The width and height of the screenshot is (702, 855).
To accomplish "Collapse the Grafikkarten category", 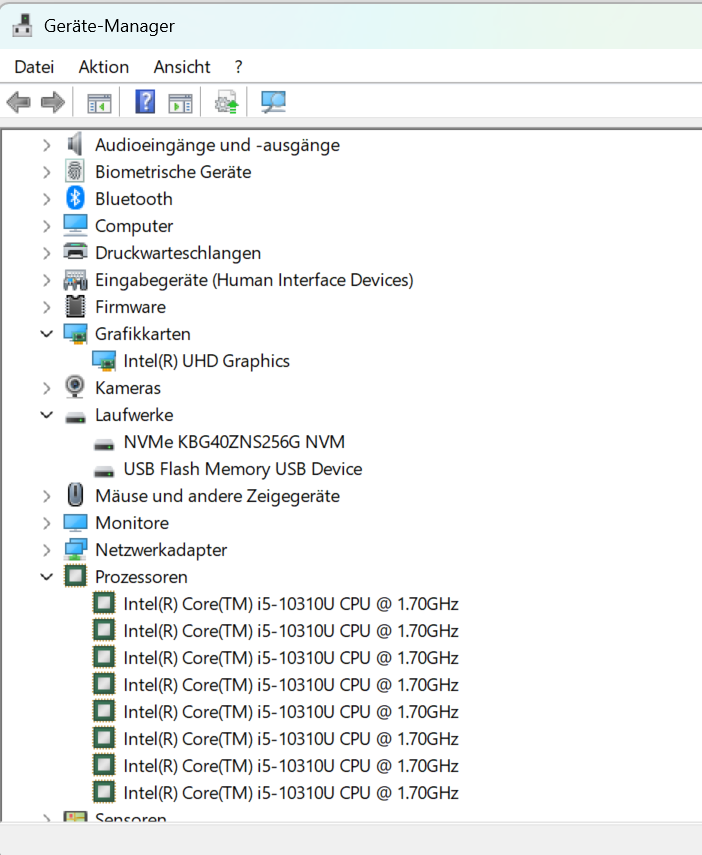I will pos(47,333).
